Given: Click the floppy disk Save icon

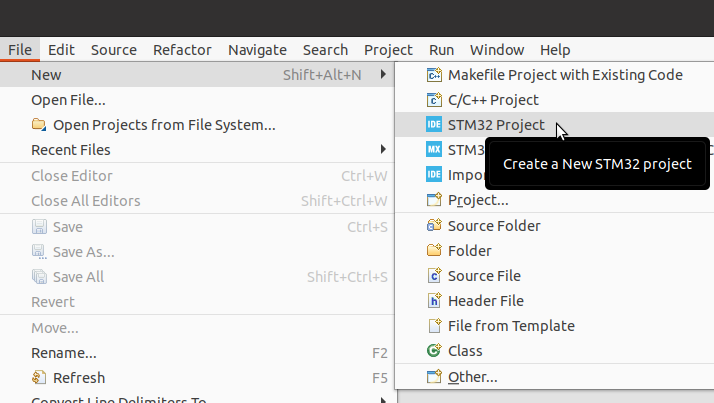Looking at the screenshot, I should click(x=39, y=227).
